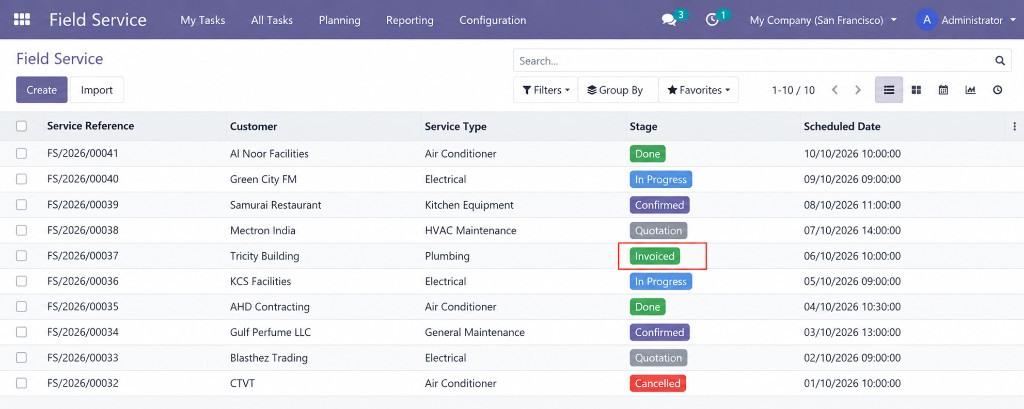Screen dimensions: 1024x409
Task: Click the Field Service app title
Action: click(x=98, y=20)
